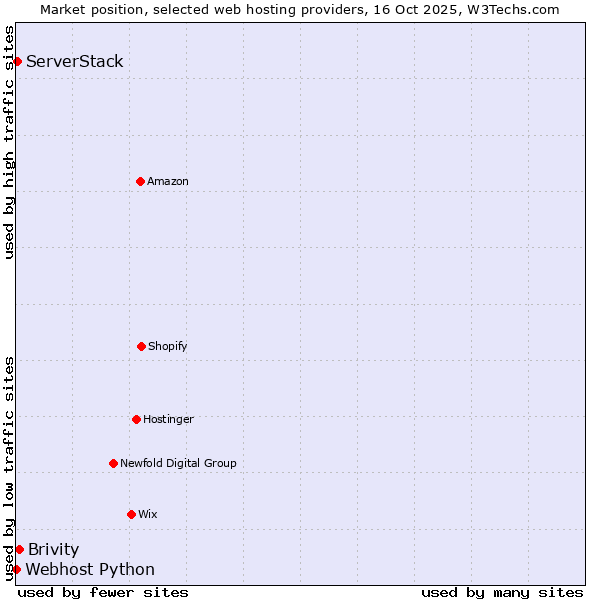Click the red marker next to Amazon
Image resolution: width=600 pixels, height=600 pixels.
tap(140, 181)
